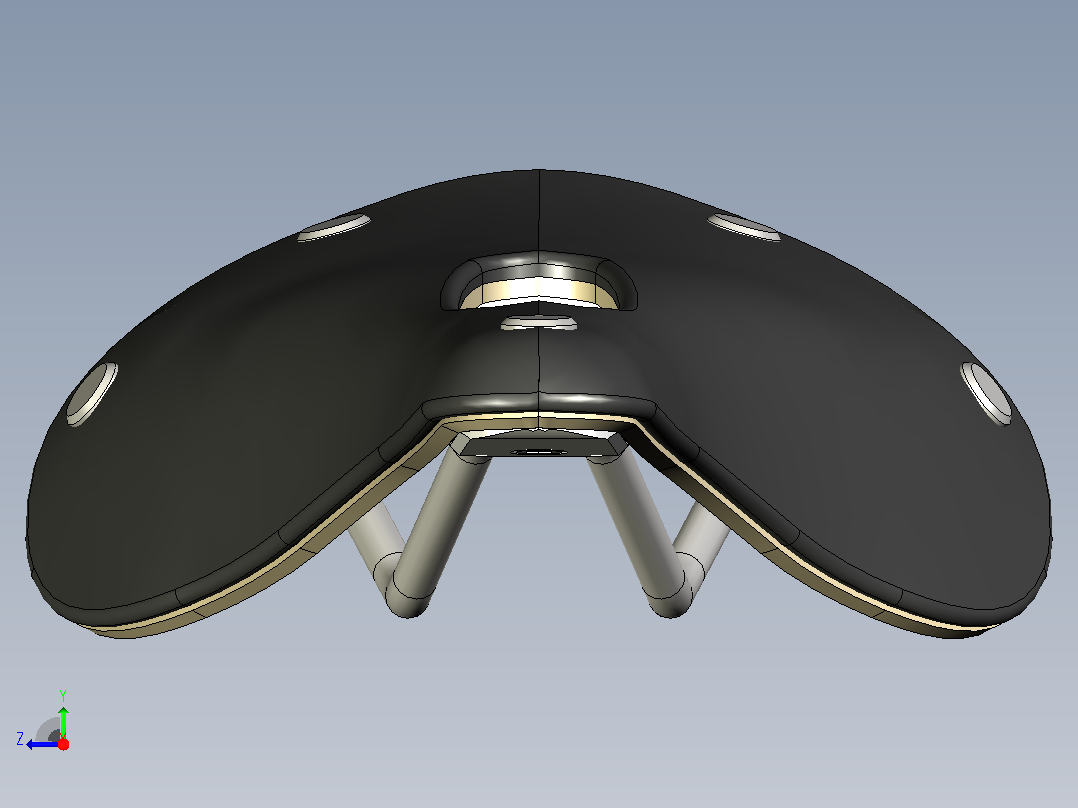Click the blue Z axis arrow of the triad
The width and height of the screenshot is (1078, 808).
43,745
